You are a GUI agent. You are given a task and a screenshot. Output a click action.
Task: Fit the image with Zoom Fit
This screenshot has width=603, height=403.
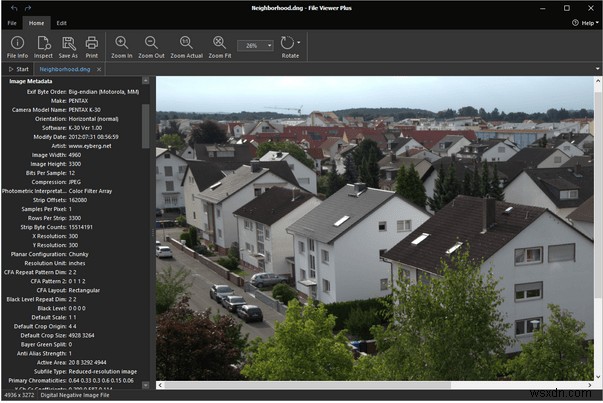pyautogui.click(x=219, y=45)
